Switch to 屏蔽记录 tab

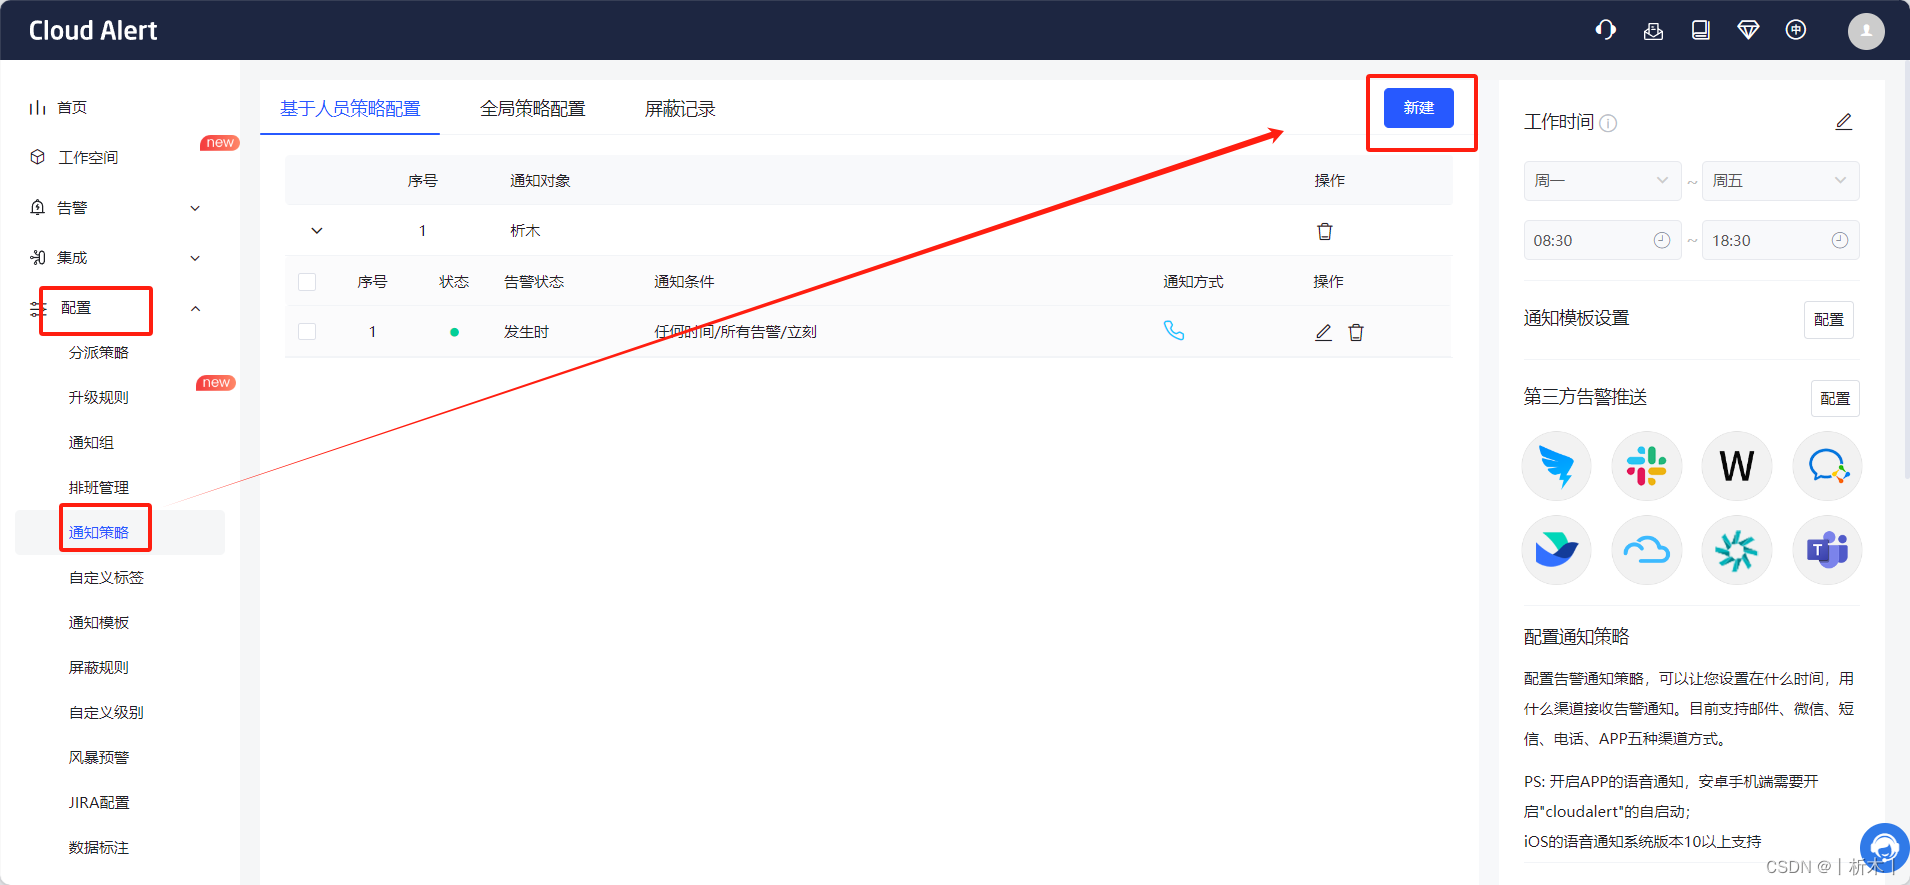680,108
